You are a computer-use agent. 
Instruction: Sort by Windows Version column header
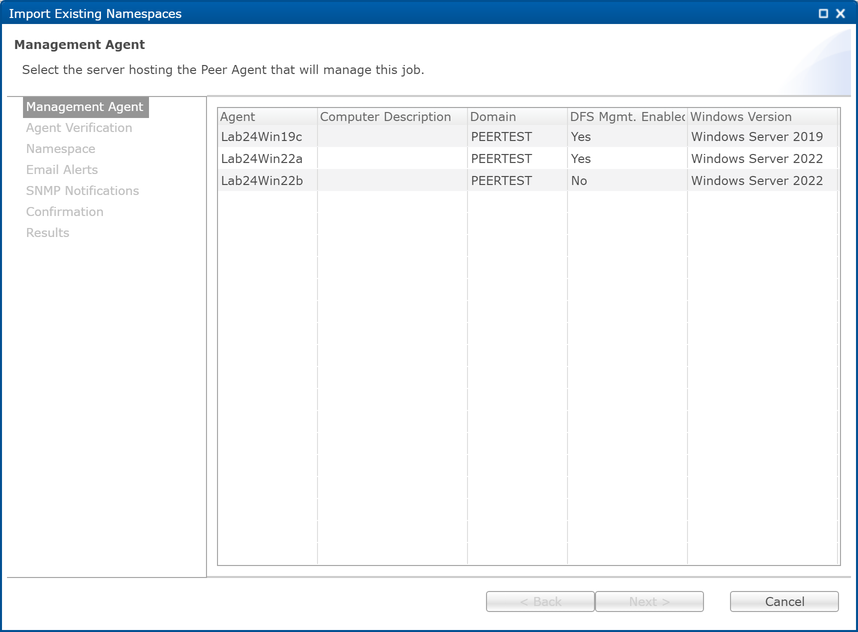click(x=763, y=117)
